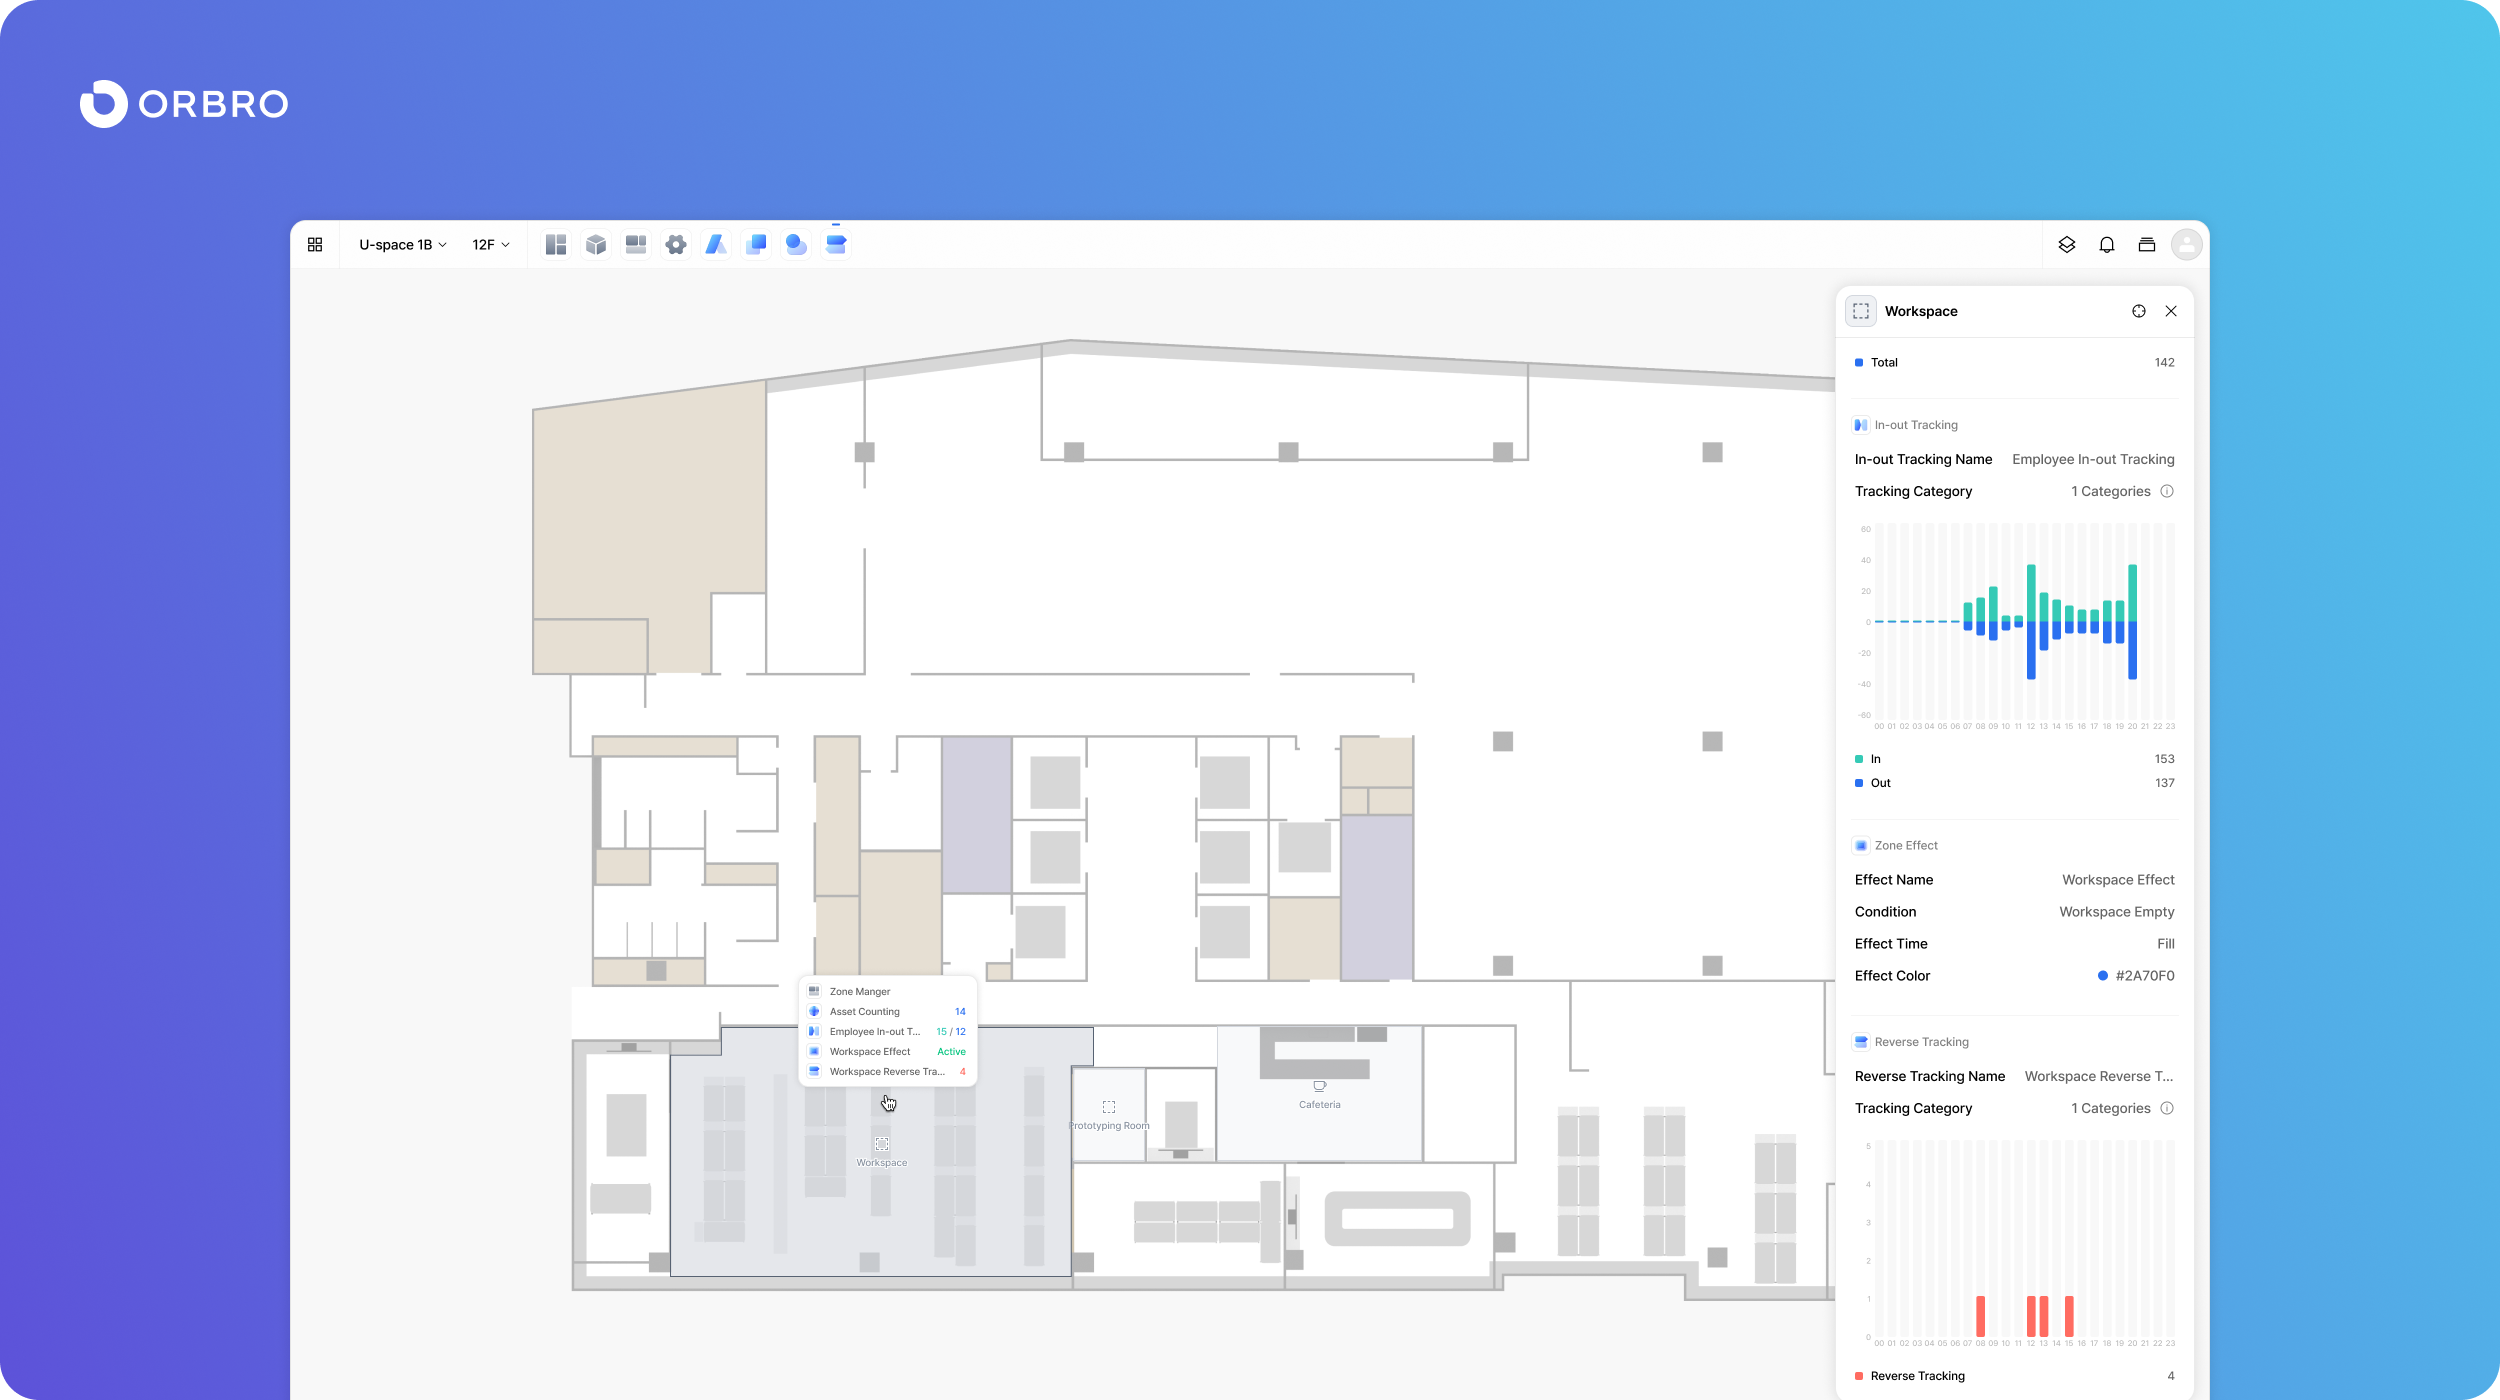Select Workspace Effect entry in zone popup

coord(870,1051)
